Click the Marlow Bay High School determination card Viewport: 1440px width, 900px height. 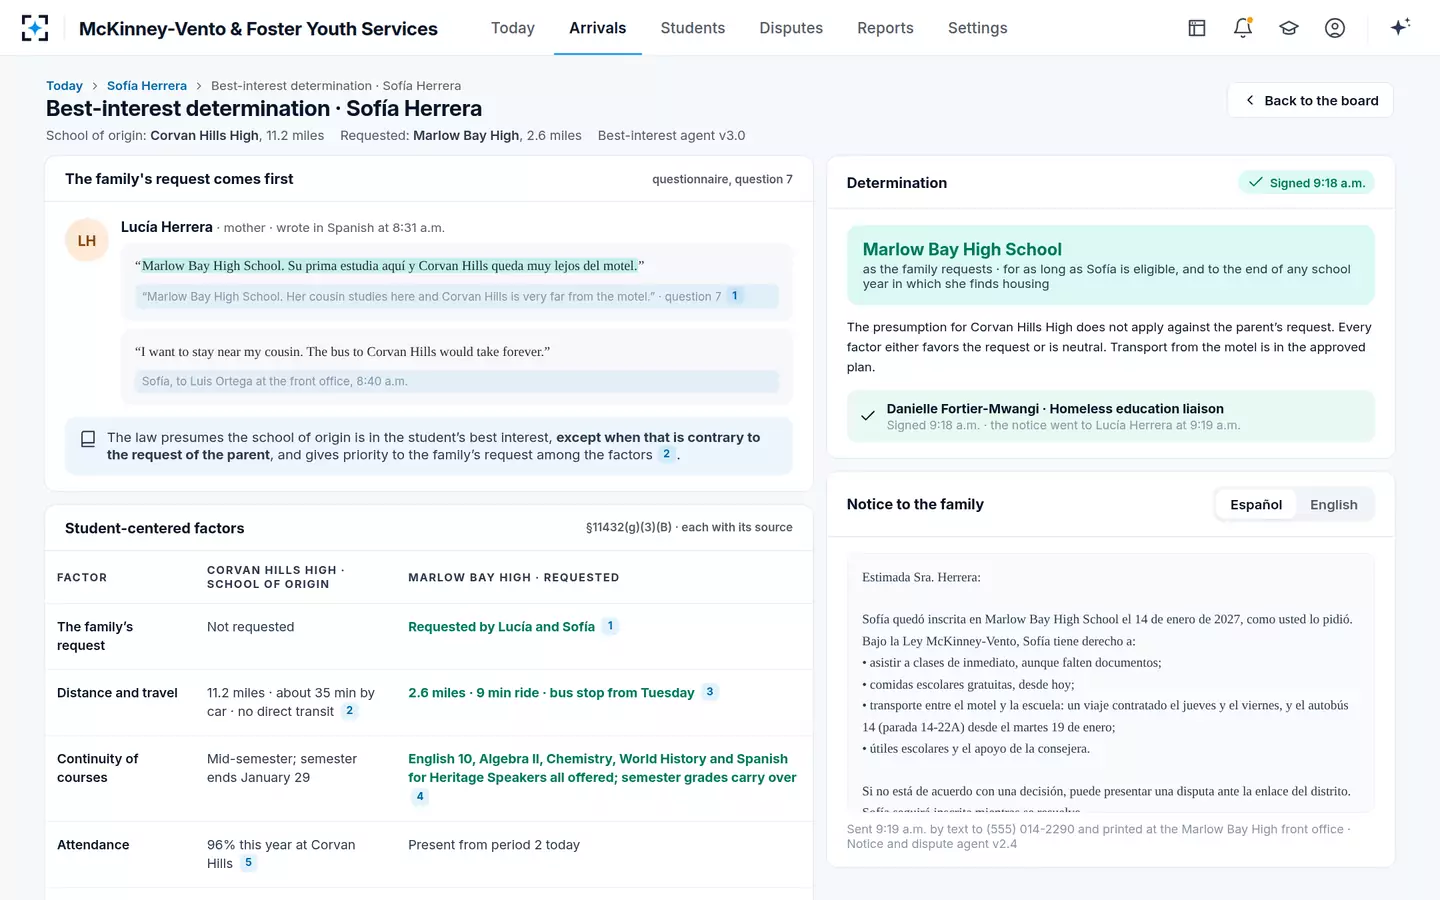[x=1110, y=265]
